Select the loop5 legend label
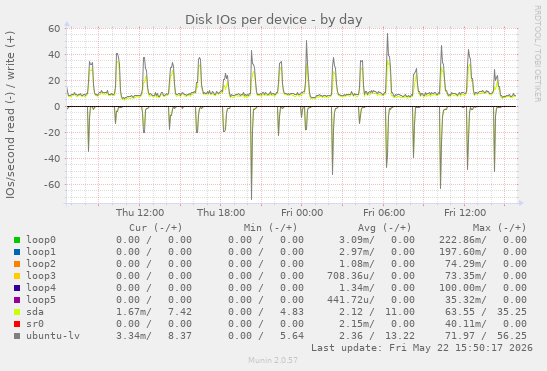Viewport: 547px width, 371px height. tap(41, 299)
